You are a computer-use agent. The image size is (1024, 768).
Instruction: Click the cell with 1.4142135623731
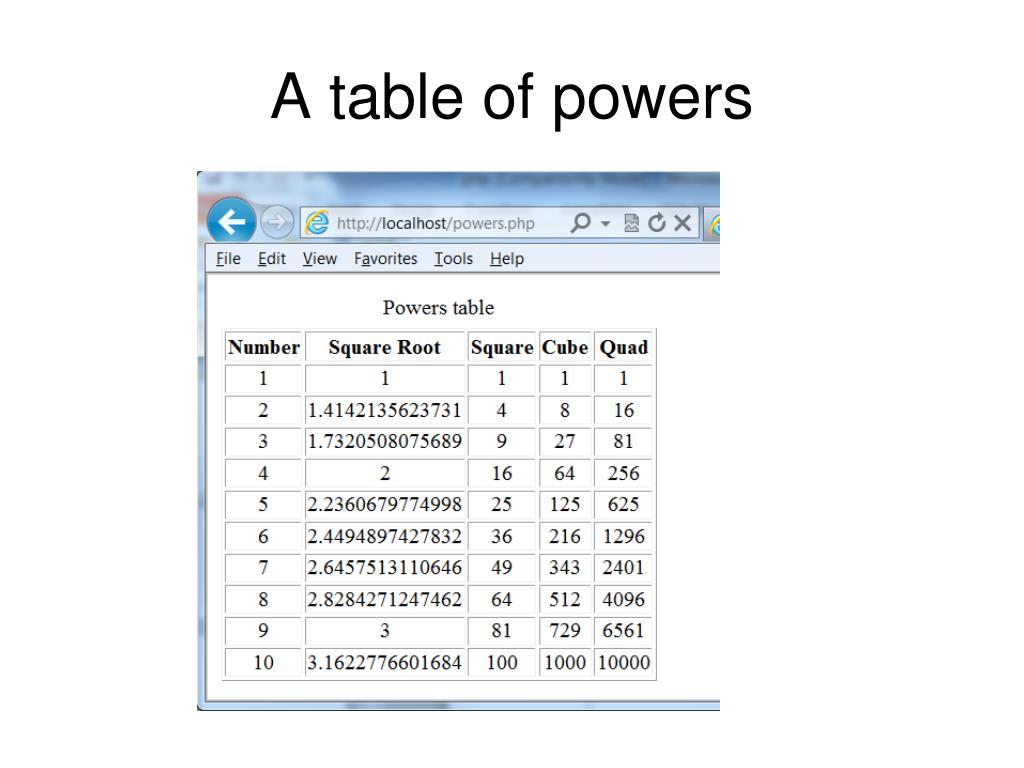[385, 410]
